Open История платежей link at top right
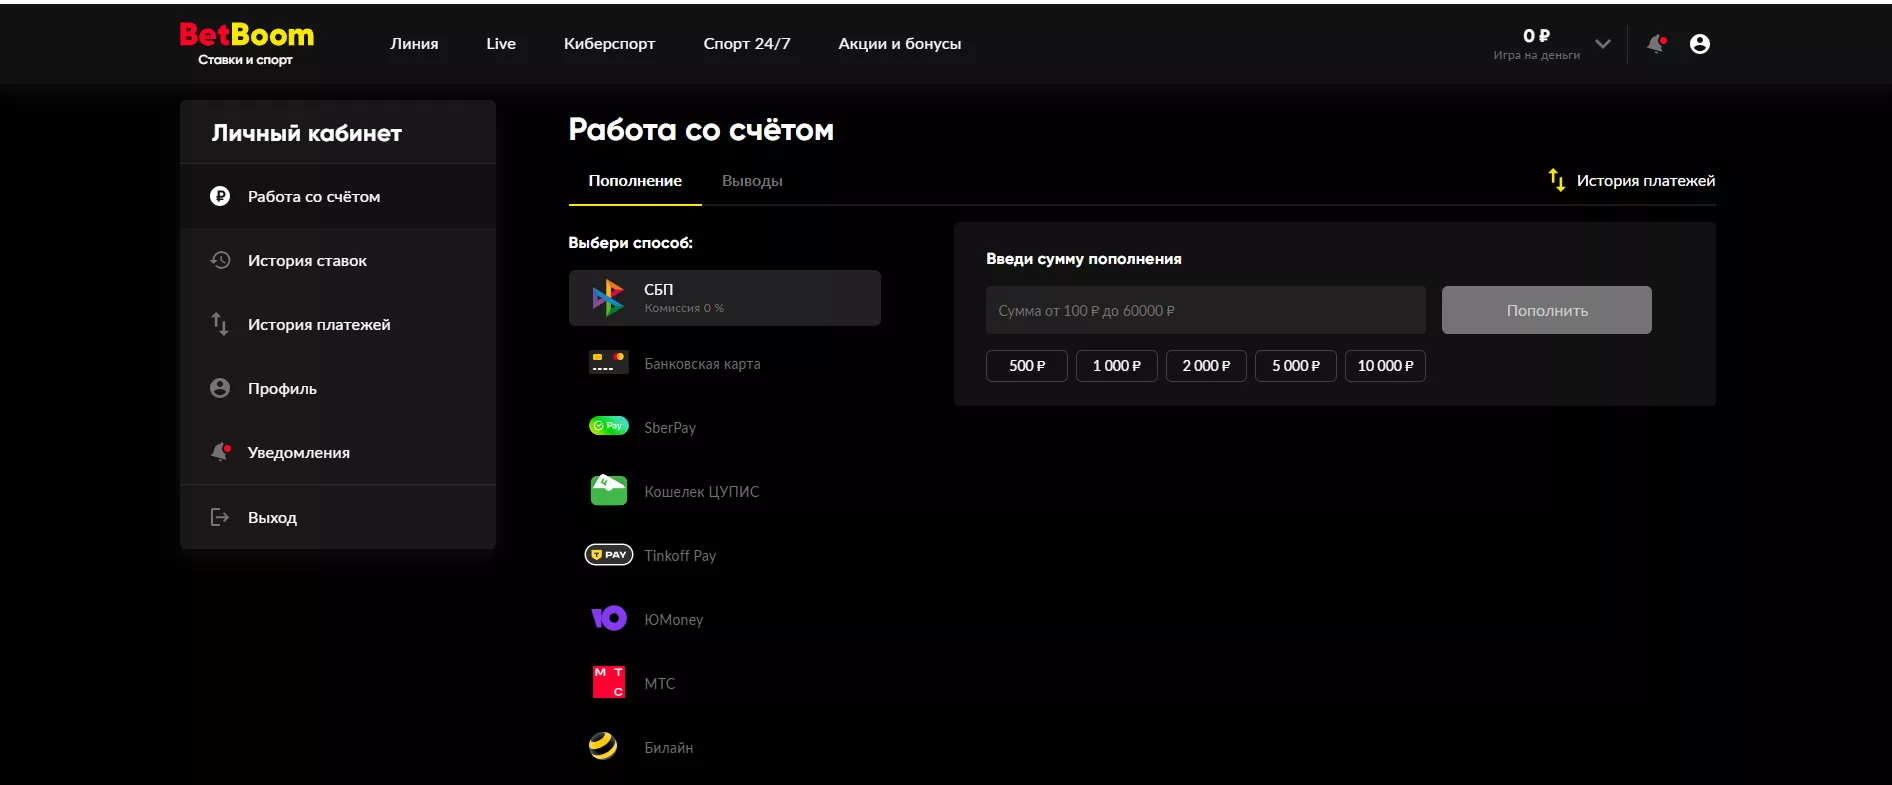Image resolution: width=1892 pixels, height=785 pixels. point(1631,180)
